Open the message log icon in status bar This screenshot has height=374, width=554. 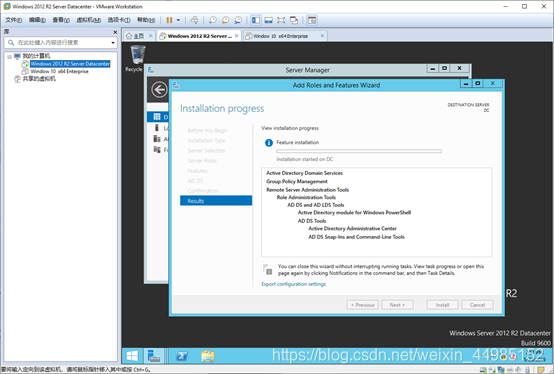point(541,370)
